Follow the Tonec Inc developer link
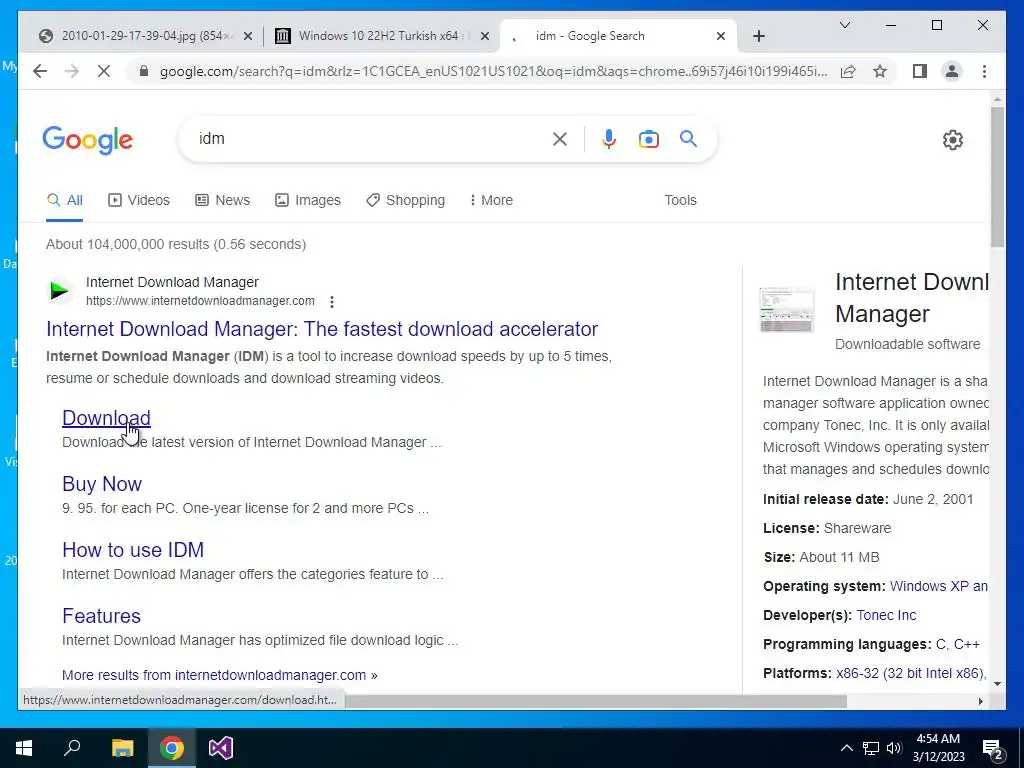The width and height of the screenshot is (1024, 768). pos(886,615)
